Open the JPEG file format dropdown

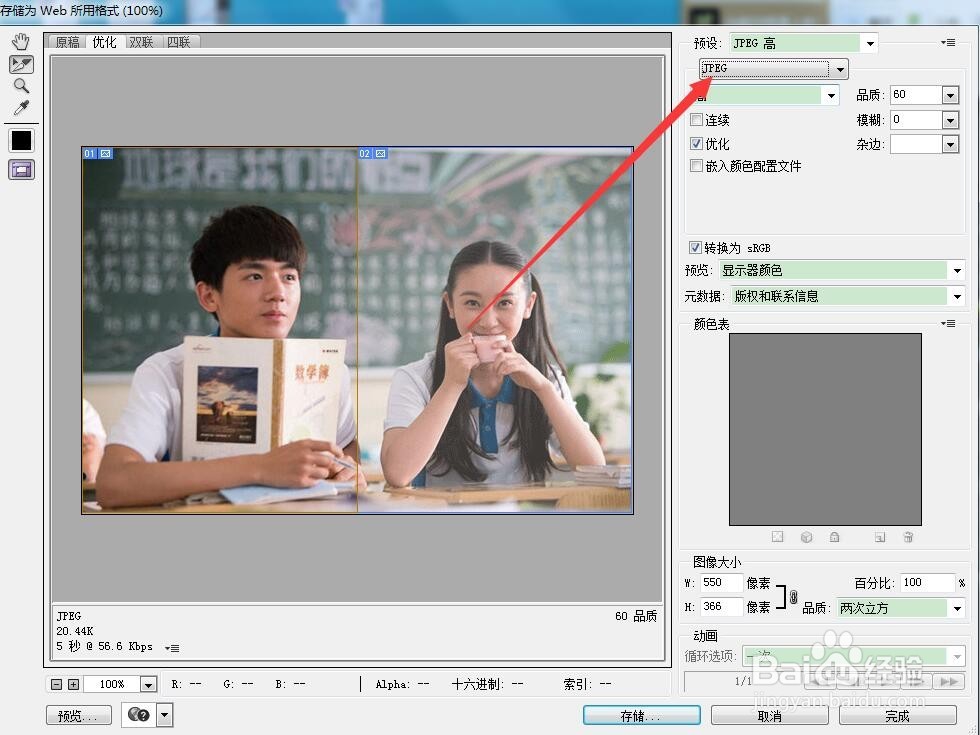click(774, 68)
